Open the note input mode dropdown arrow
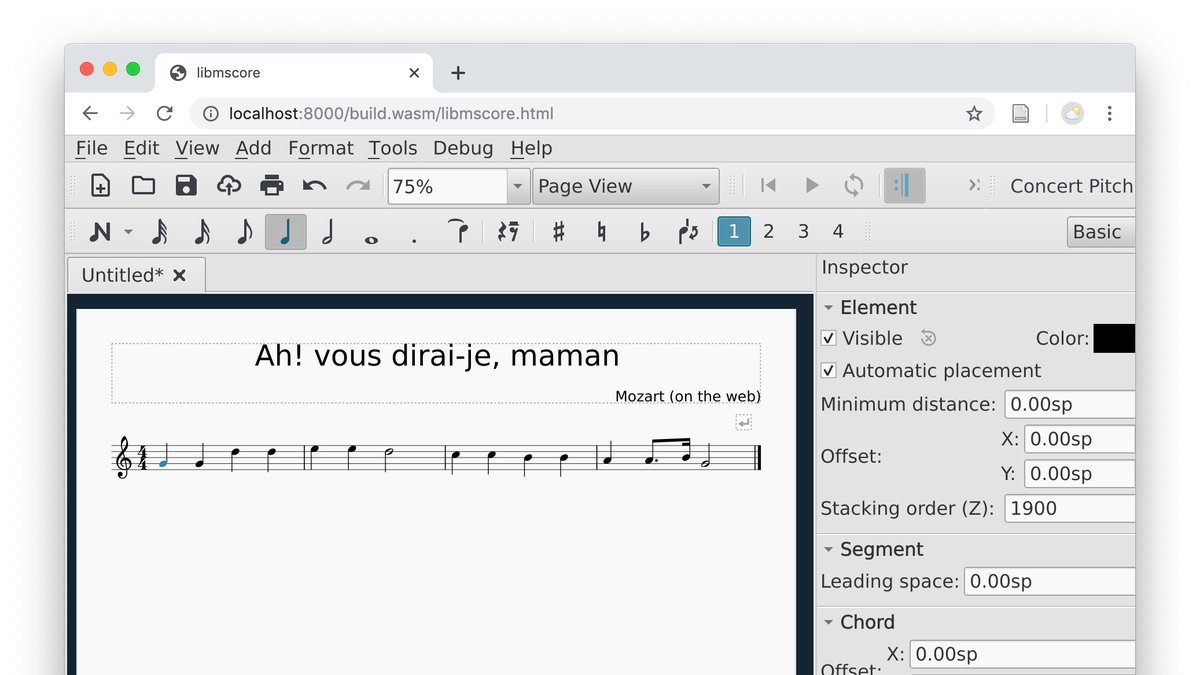The width and height of the screenshot is (1200, 675). [x=129, y=232]
